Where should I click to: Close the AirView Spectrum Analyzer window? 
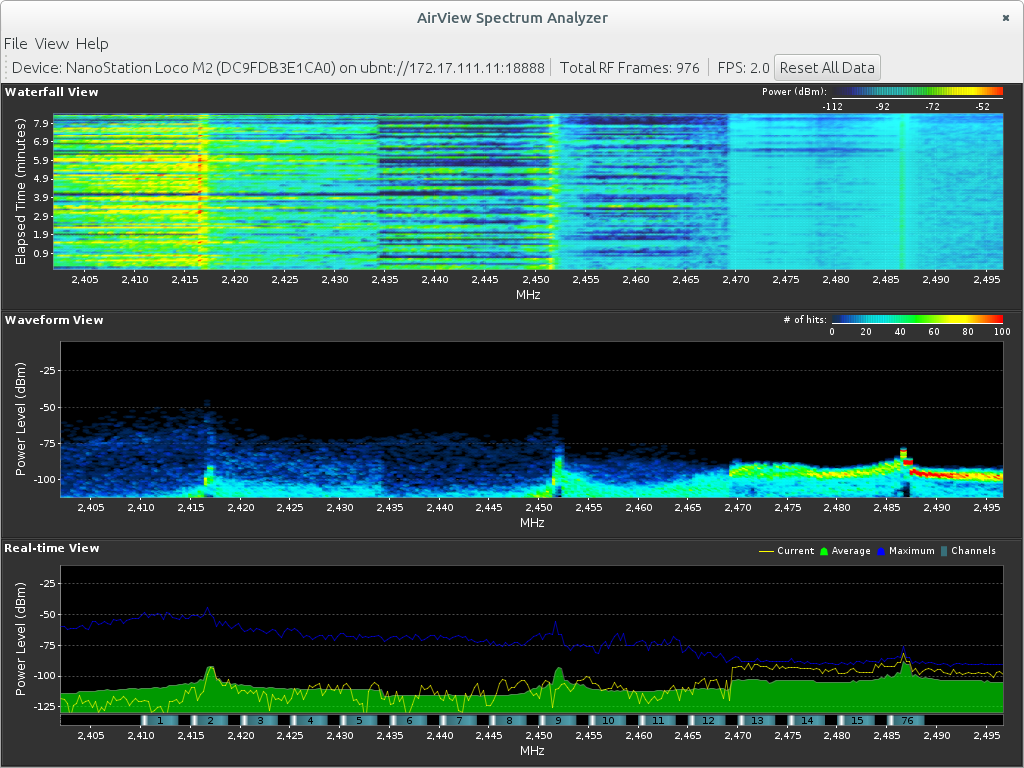(x=1005, y=18)
